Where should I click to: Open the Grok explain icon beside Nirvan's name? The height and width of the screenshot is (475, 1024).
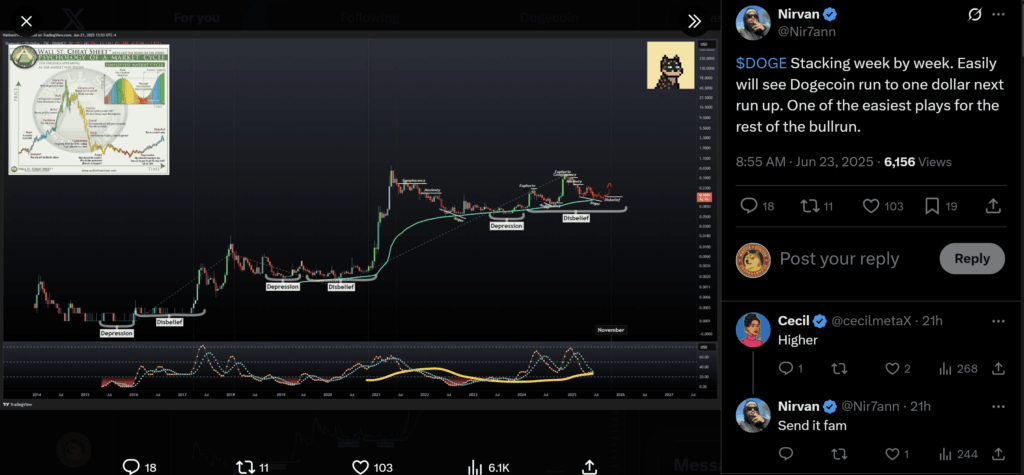[974, 14]
